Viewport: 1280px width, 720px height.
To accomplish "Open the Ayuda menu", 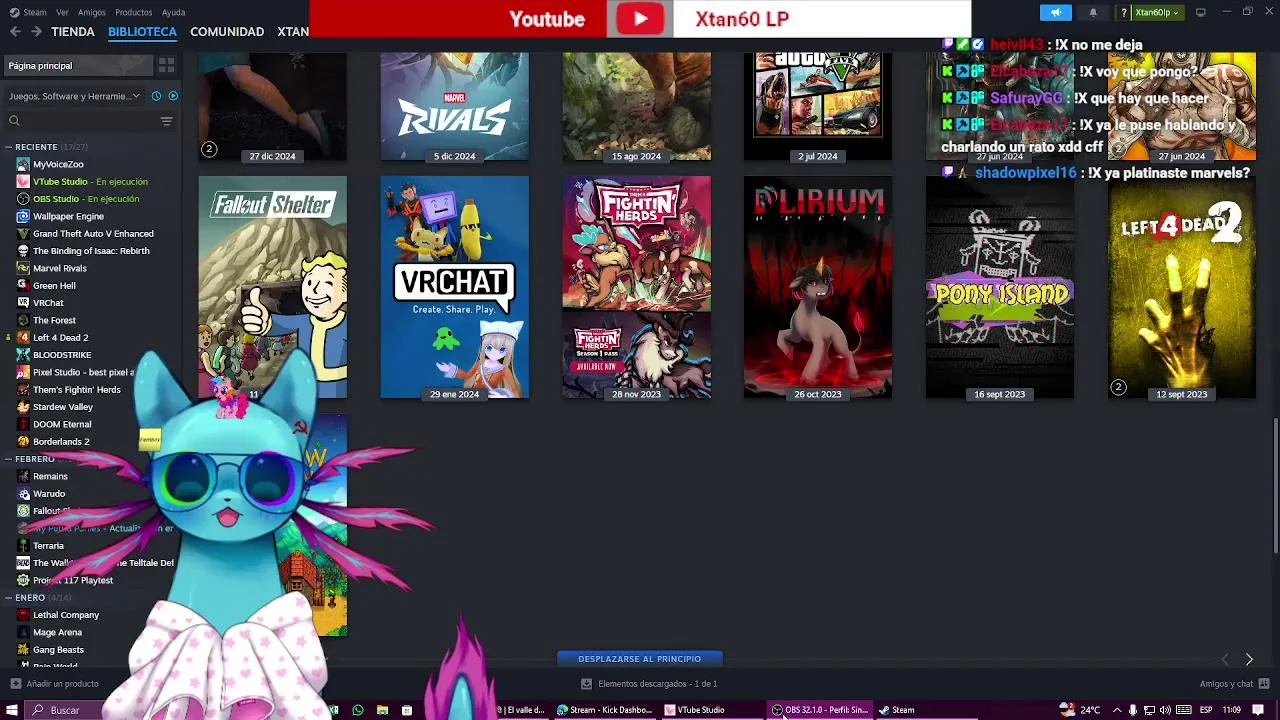I will (173, 12).
